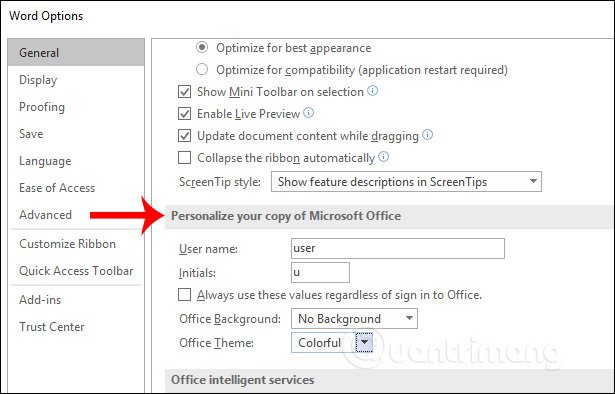Open the Trust Center category
Screen dimensions: 615x394
tap(52, 327)
